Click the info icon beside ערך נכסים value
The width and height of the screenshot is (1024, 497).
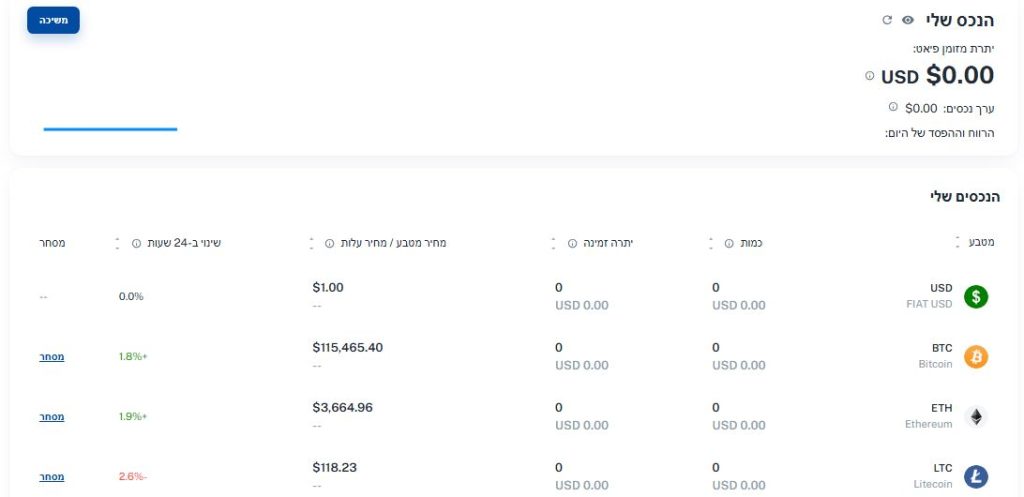click(893, 106)
